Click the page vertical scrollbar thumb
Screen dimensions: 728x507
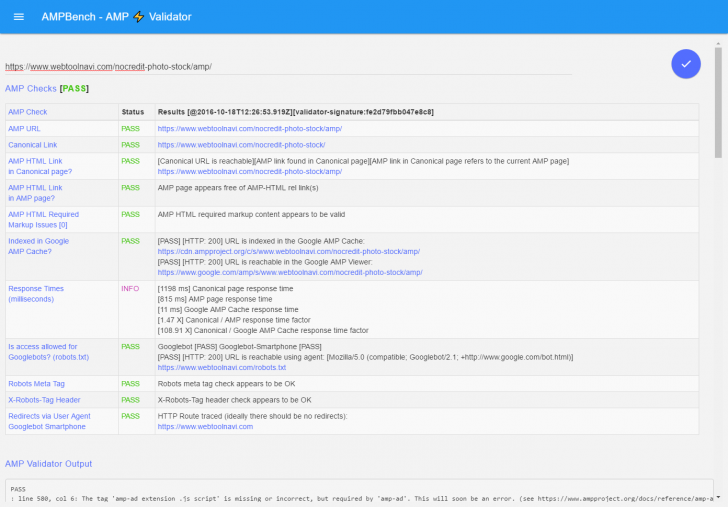tap(718, 102)
